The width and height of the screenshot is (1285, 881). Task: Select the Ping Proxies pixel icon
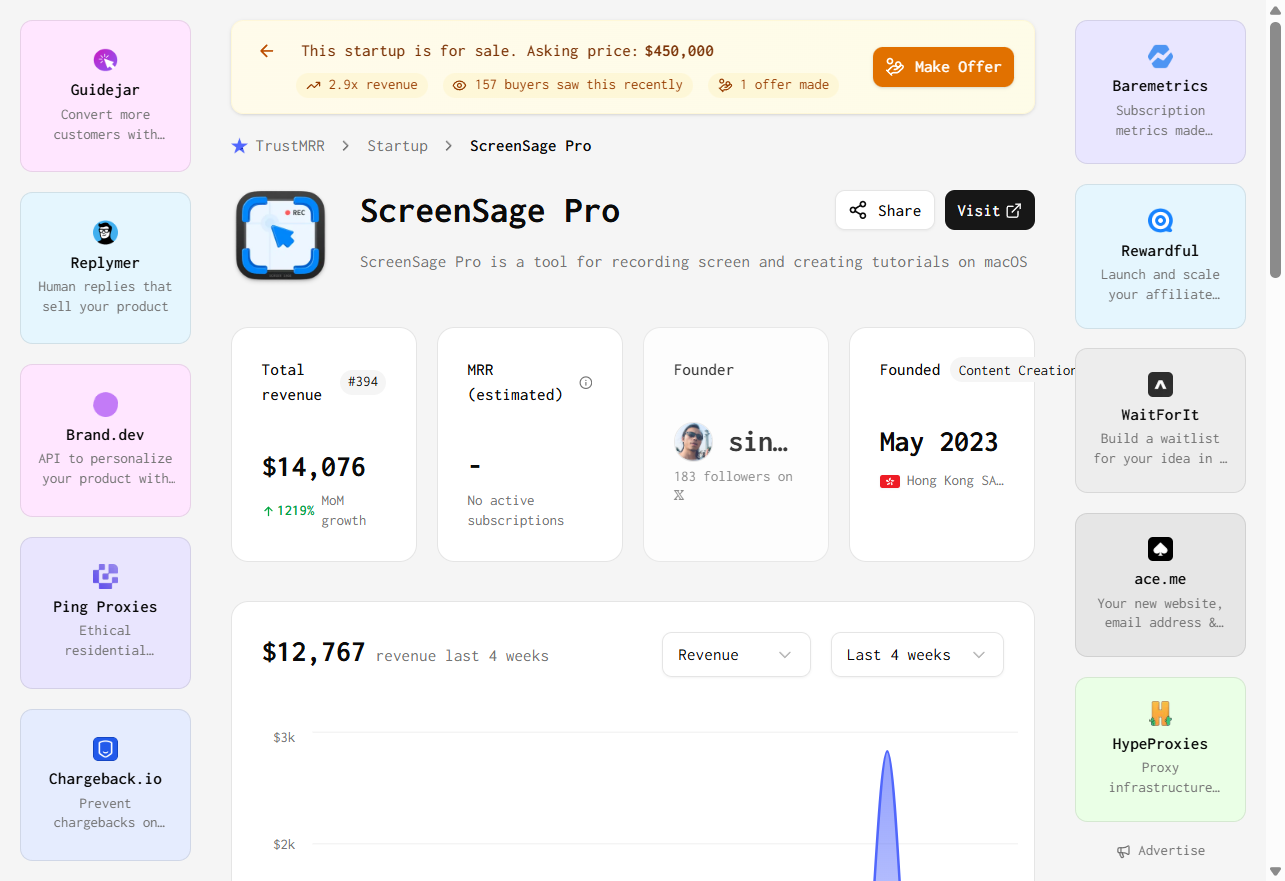coord(105,575)
